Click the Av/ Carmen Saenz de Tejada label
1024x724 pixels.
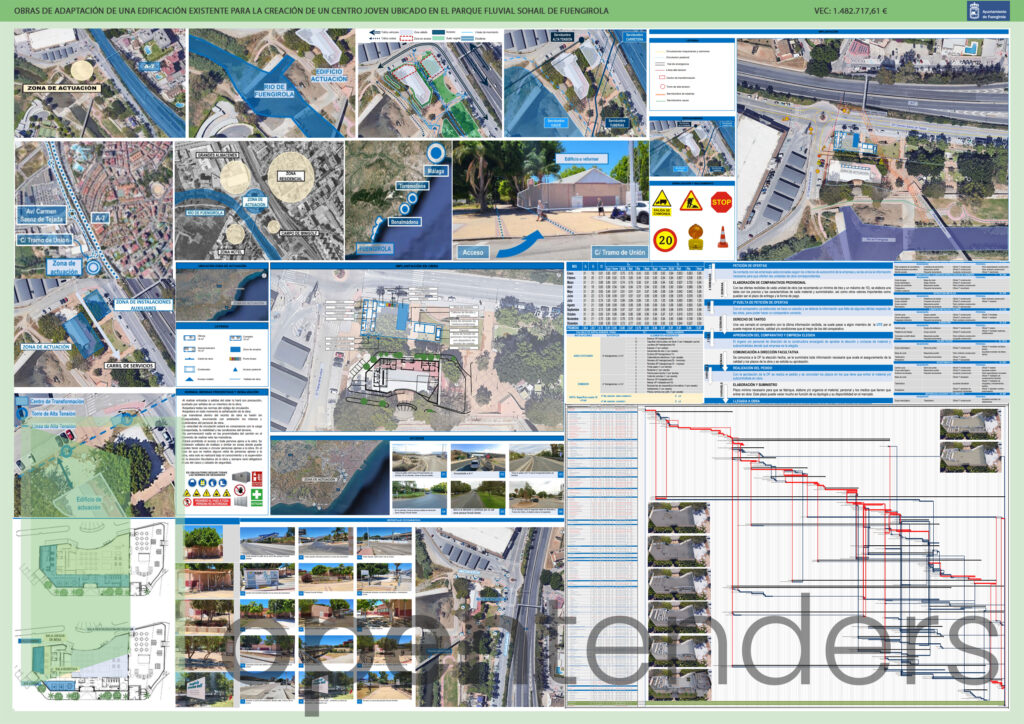tap(41, 215)
